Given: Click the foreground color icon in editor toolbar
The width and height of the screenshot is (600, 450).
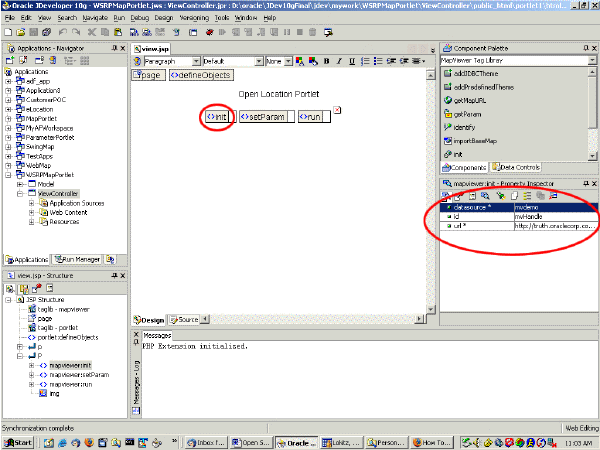Looking at the screenshot, I should pyautogui.click(x=300, y=61).
